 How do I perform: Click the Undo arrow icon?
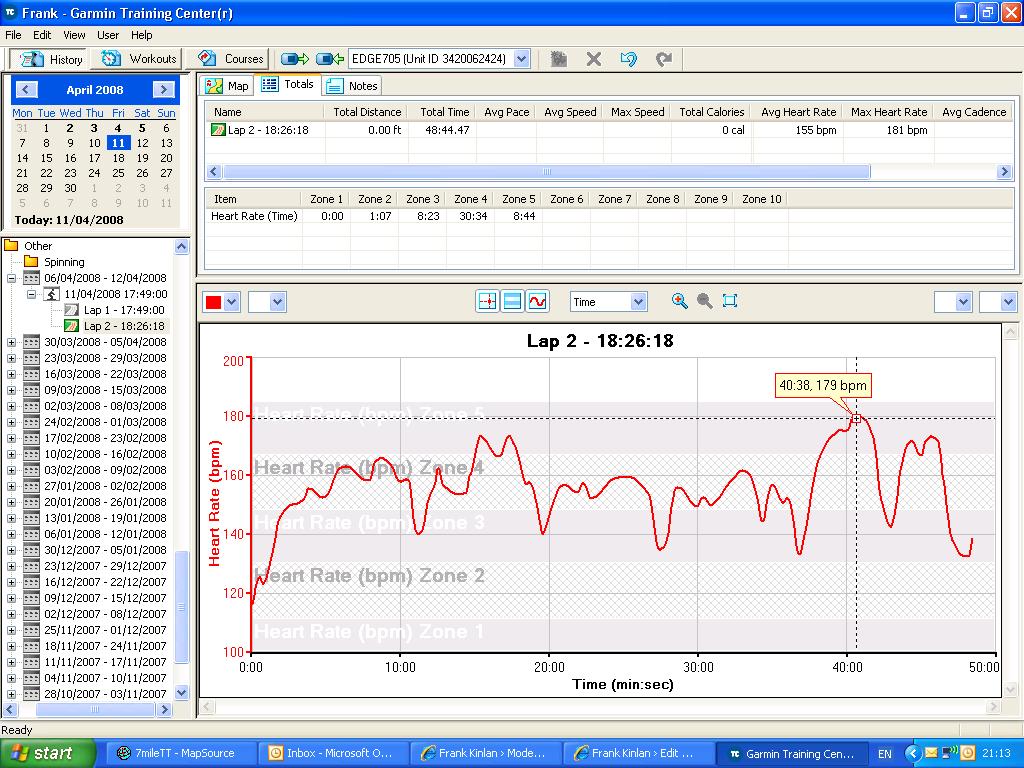pos(628,59)
